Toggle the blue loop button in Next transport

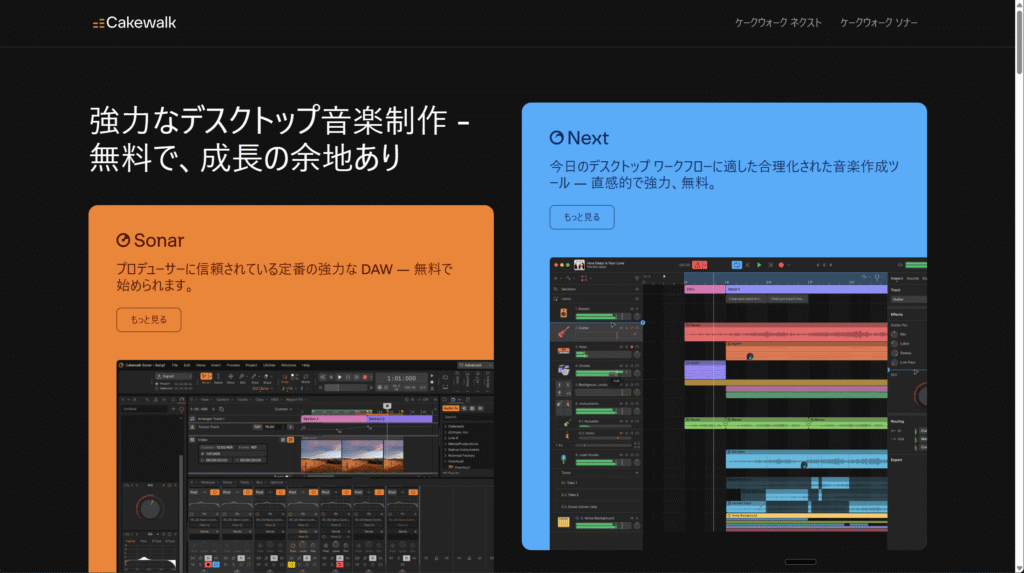point(737,265)
